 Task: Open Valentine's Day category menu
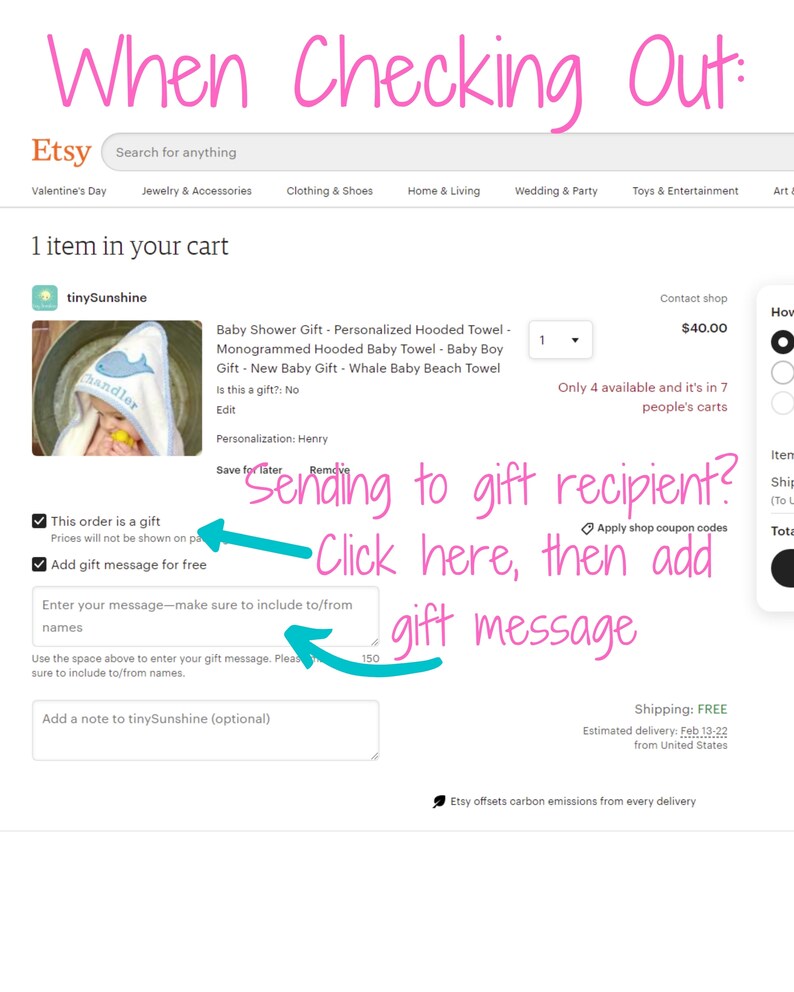[x=69, y=191]
